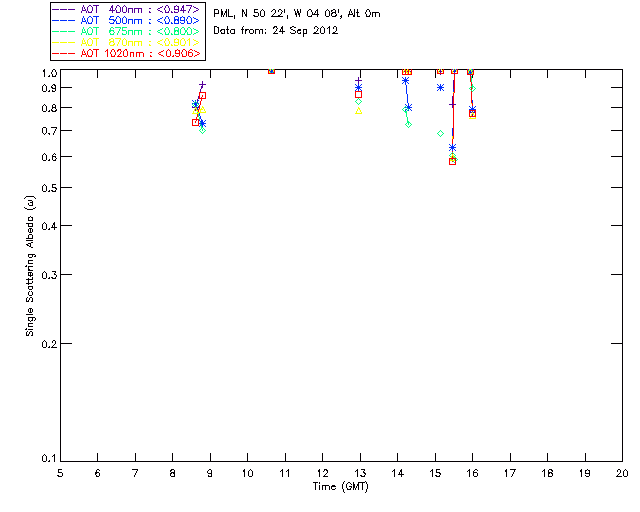Viewport: 640px width, 512px height.
Task: Click the x-axis tick label '19'
Action: pos(585,473)
